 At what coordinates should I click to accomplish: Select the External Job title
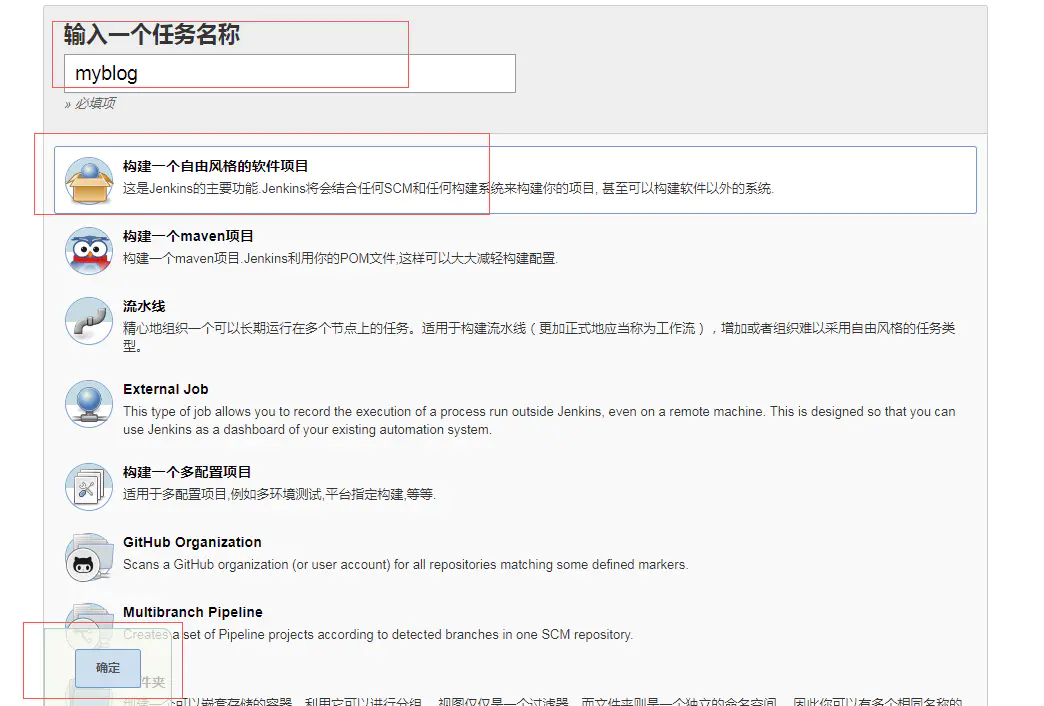(x=166, y=389)
